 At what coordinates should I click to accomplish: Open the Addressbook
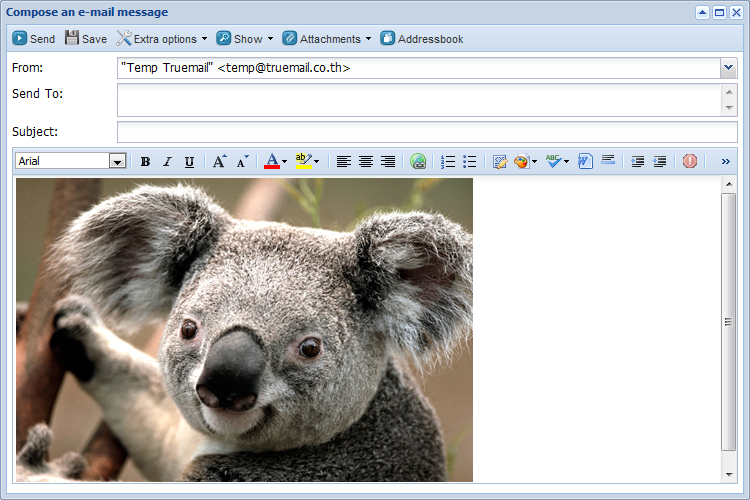click(x=422, y=39)
